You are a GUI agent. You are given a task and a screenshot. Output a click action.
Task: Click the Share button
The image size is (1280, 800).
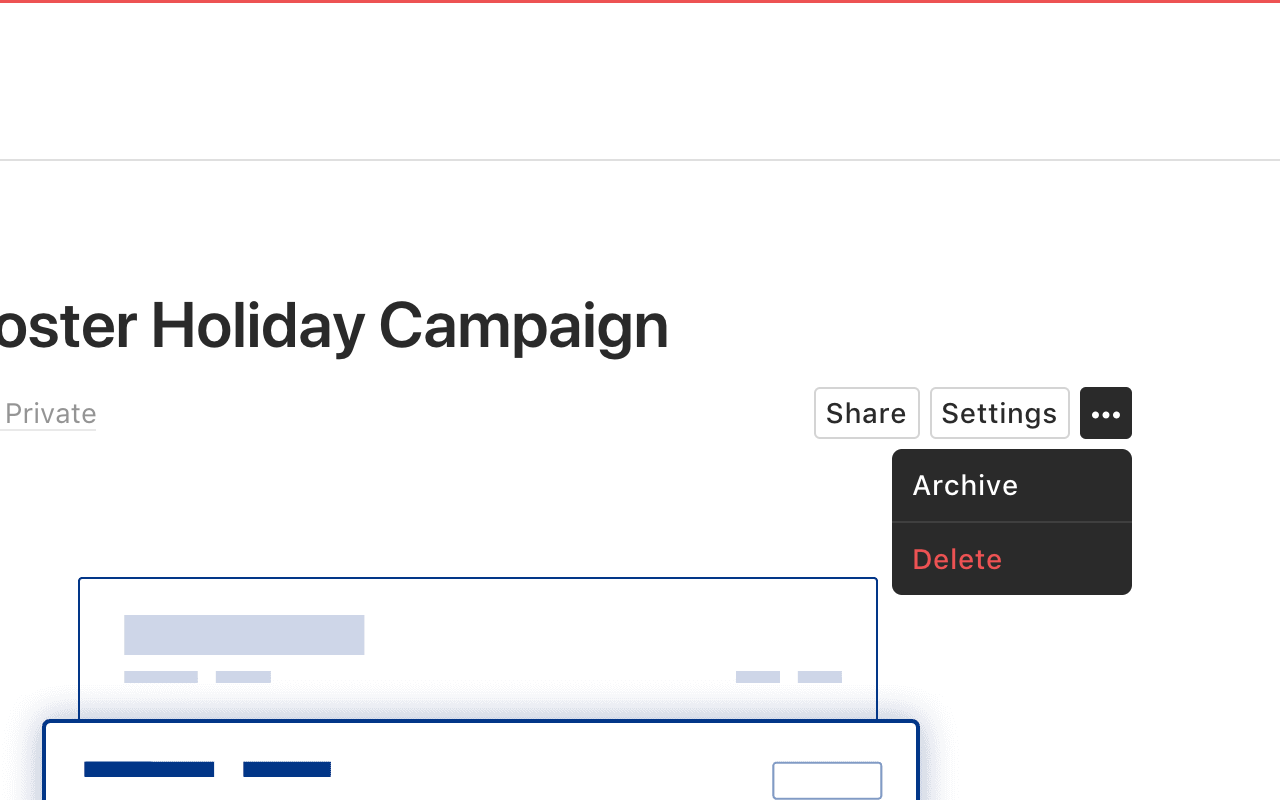coord(866,413)
